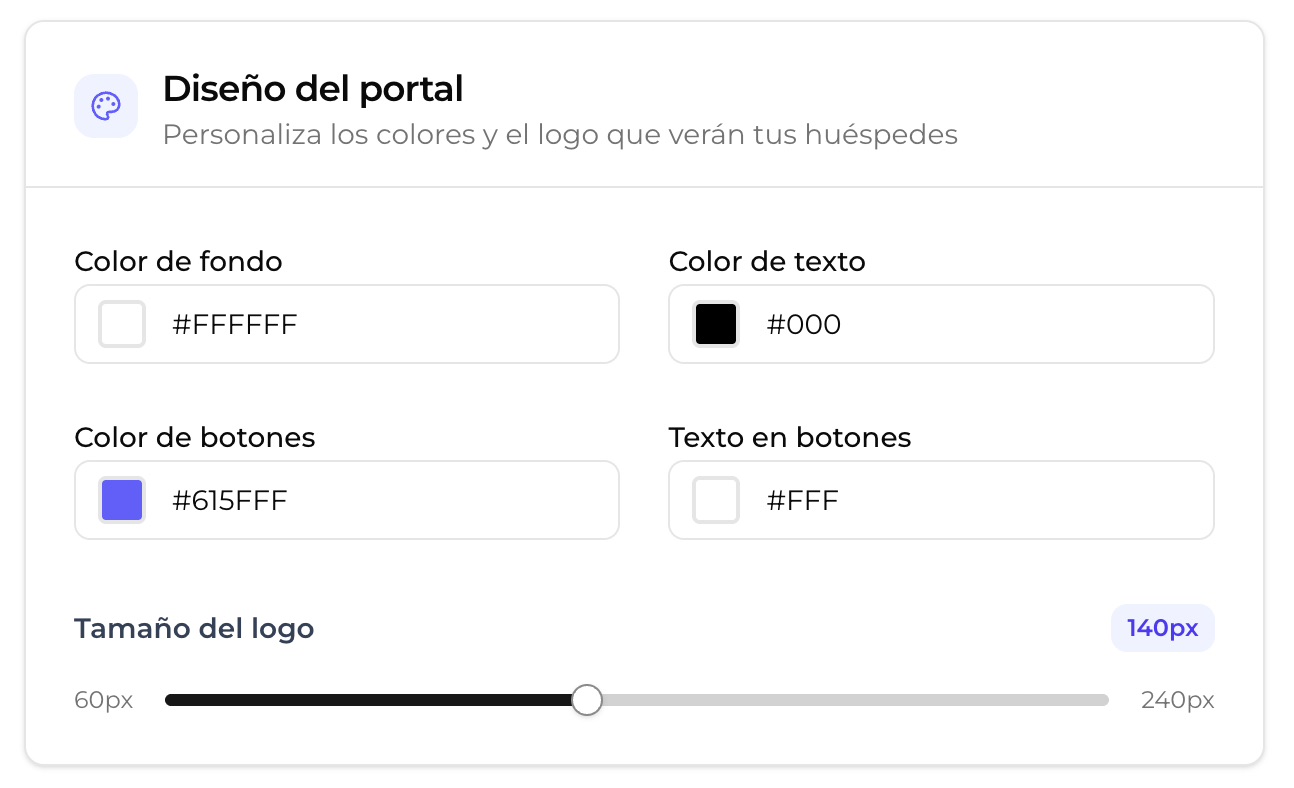Open the white Texto en botones swatch

point(716,500)
